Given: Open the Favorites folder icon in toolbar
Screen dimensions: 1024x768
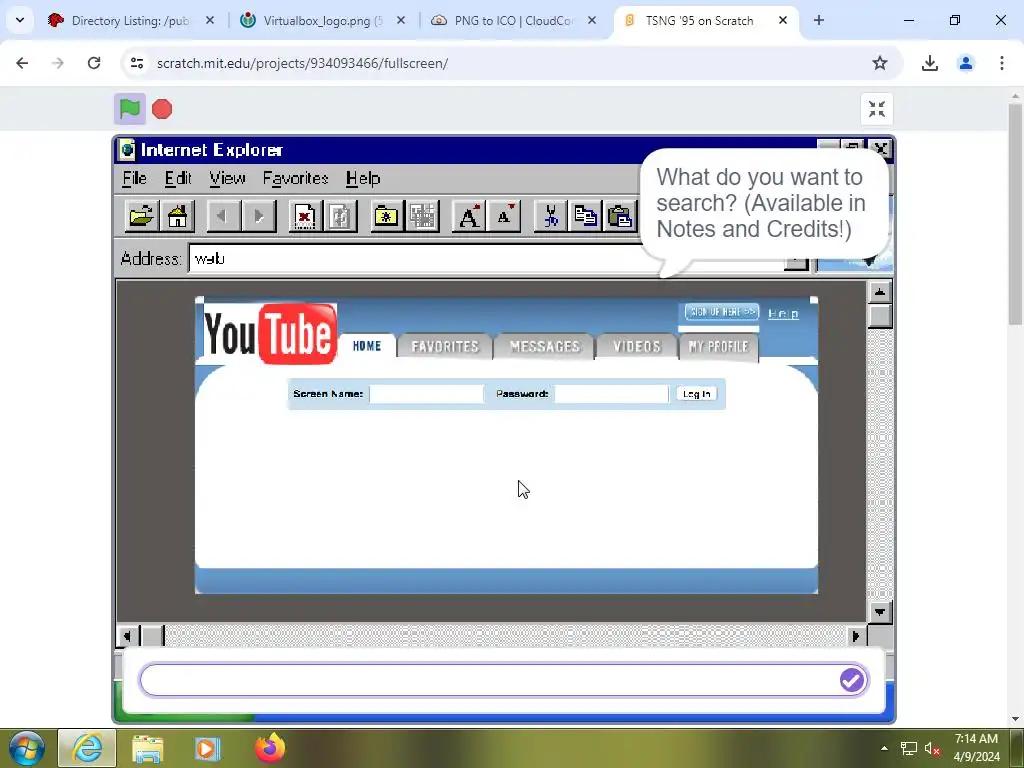Looking at the screenshot, I should click(387, 216).
